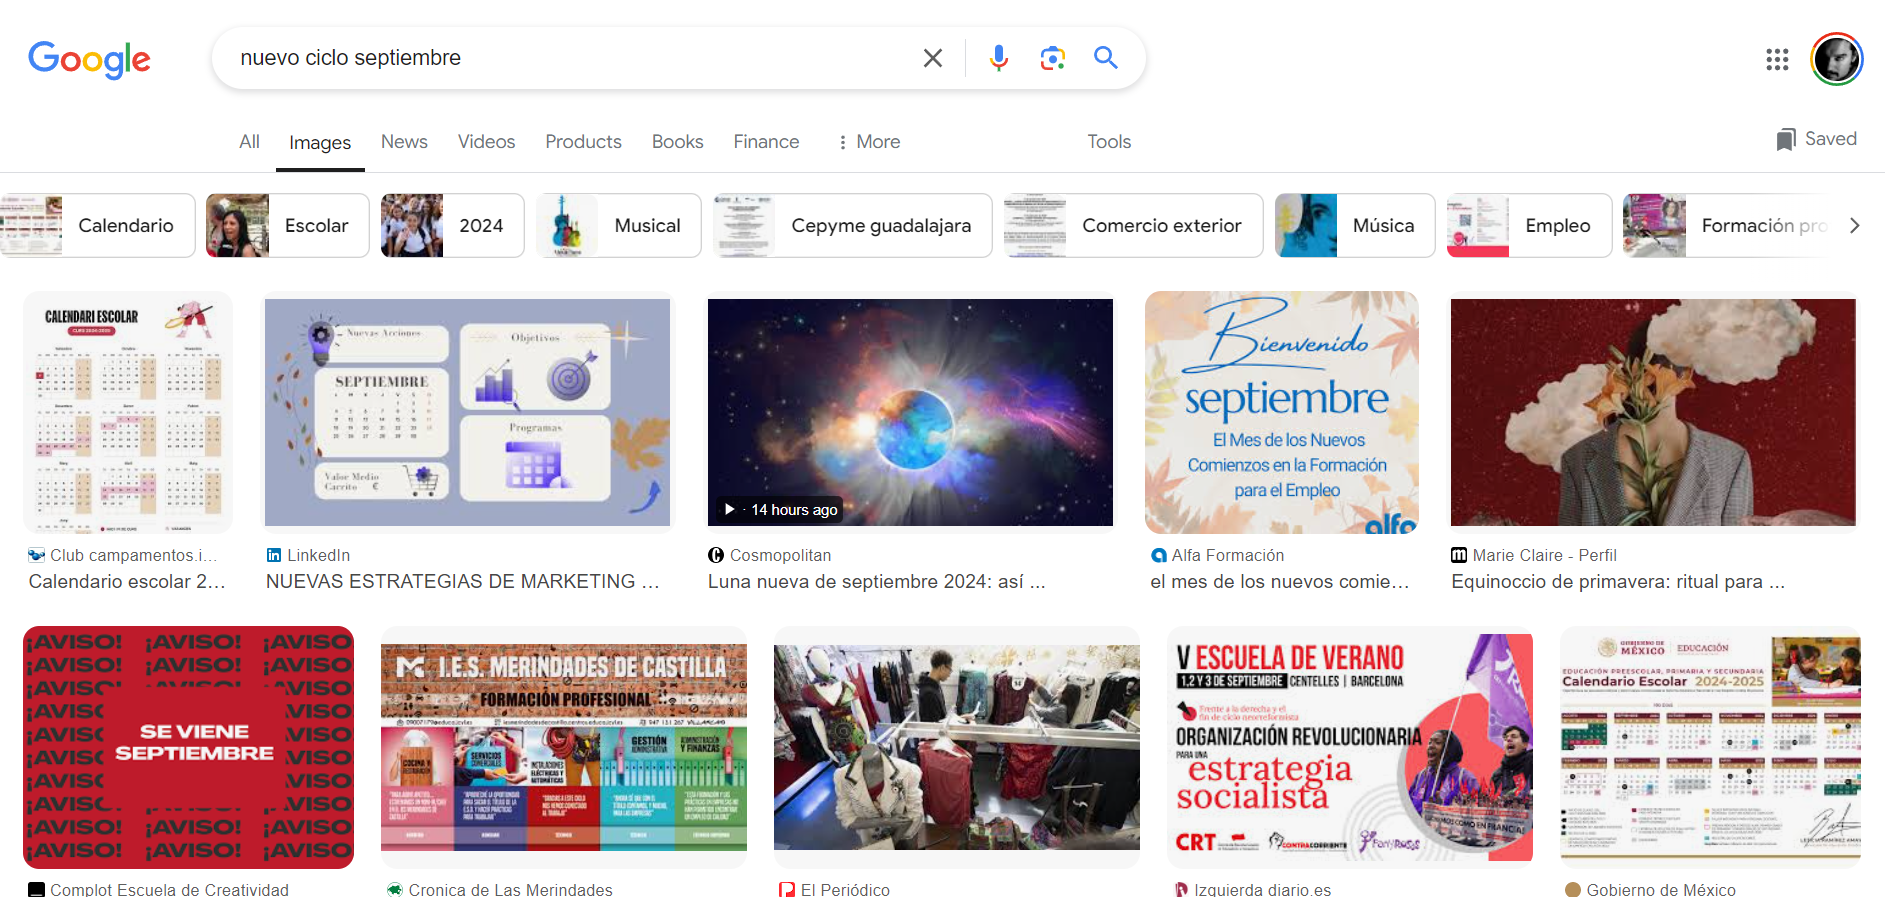
Task: Open the Google apps grid
Action: tap(1777, 59)
